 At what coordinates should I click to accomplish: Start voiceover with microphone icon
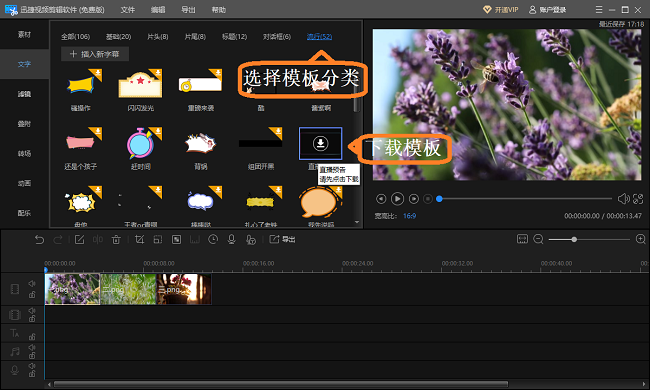click(232, 240)
